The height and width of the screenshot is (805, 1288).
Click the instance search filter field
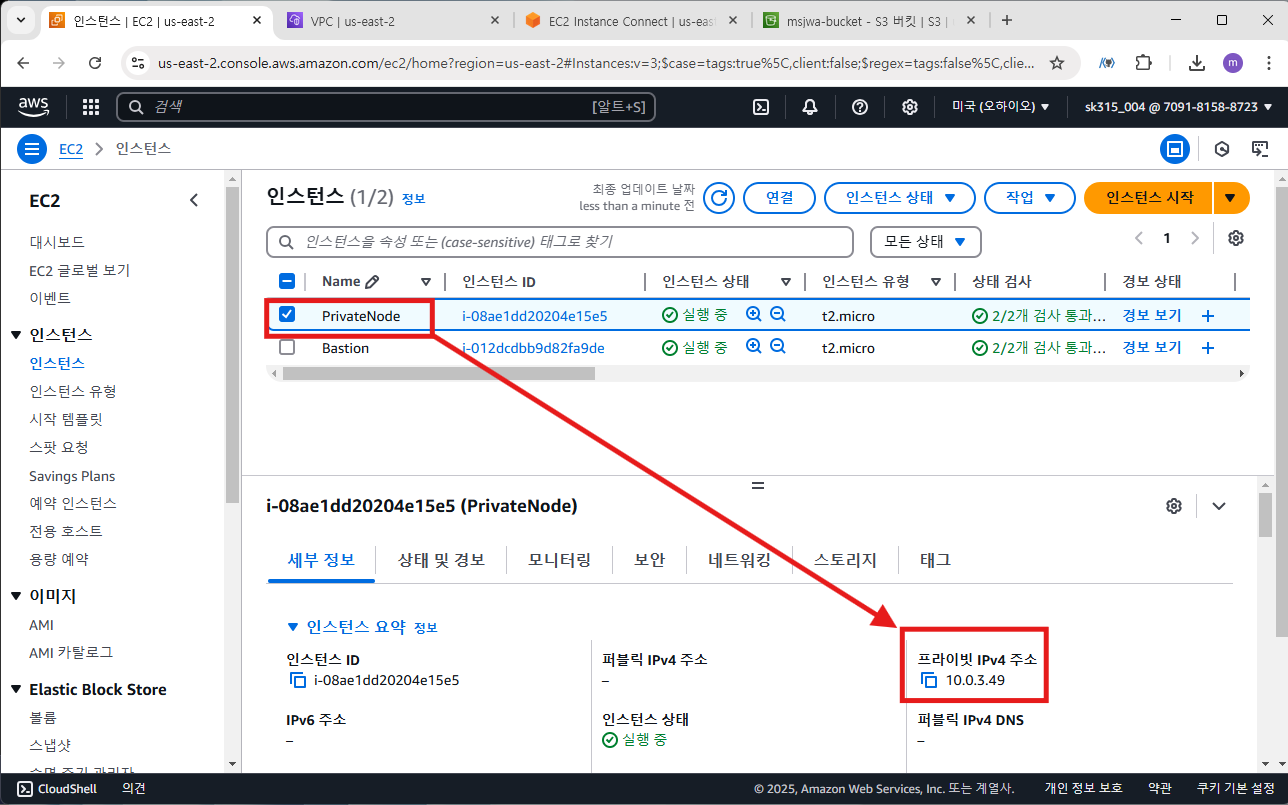(560, 242)
